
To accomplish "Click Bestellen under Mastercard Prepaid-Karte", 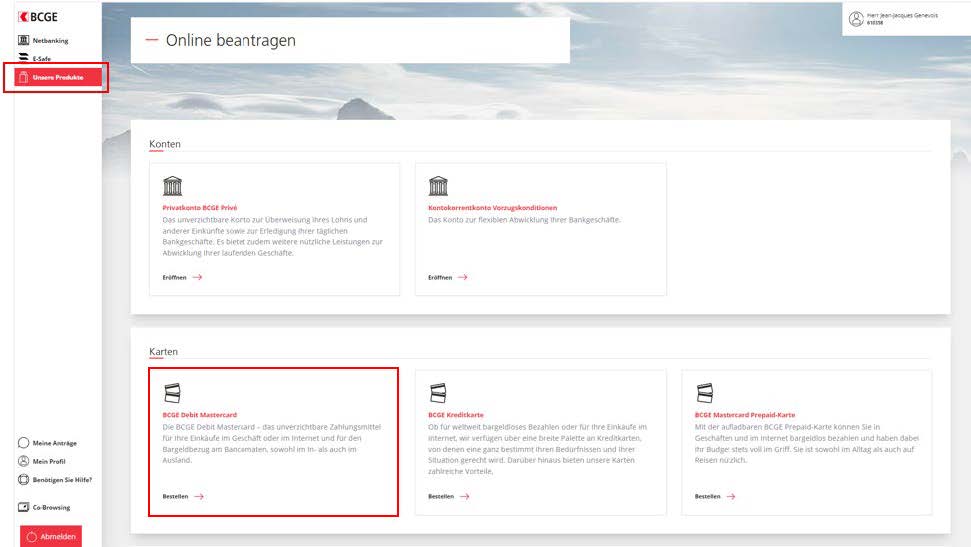I will click(707, 496).
